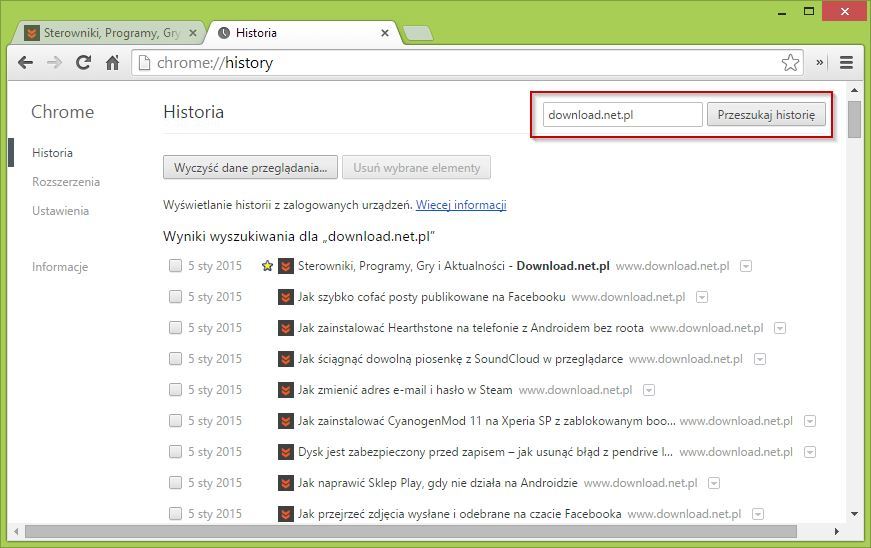The height and width of the screenshot is (548, 871).
Task: Click the bookmark star on Sterowniki entry
Action: pos(267,266)
